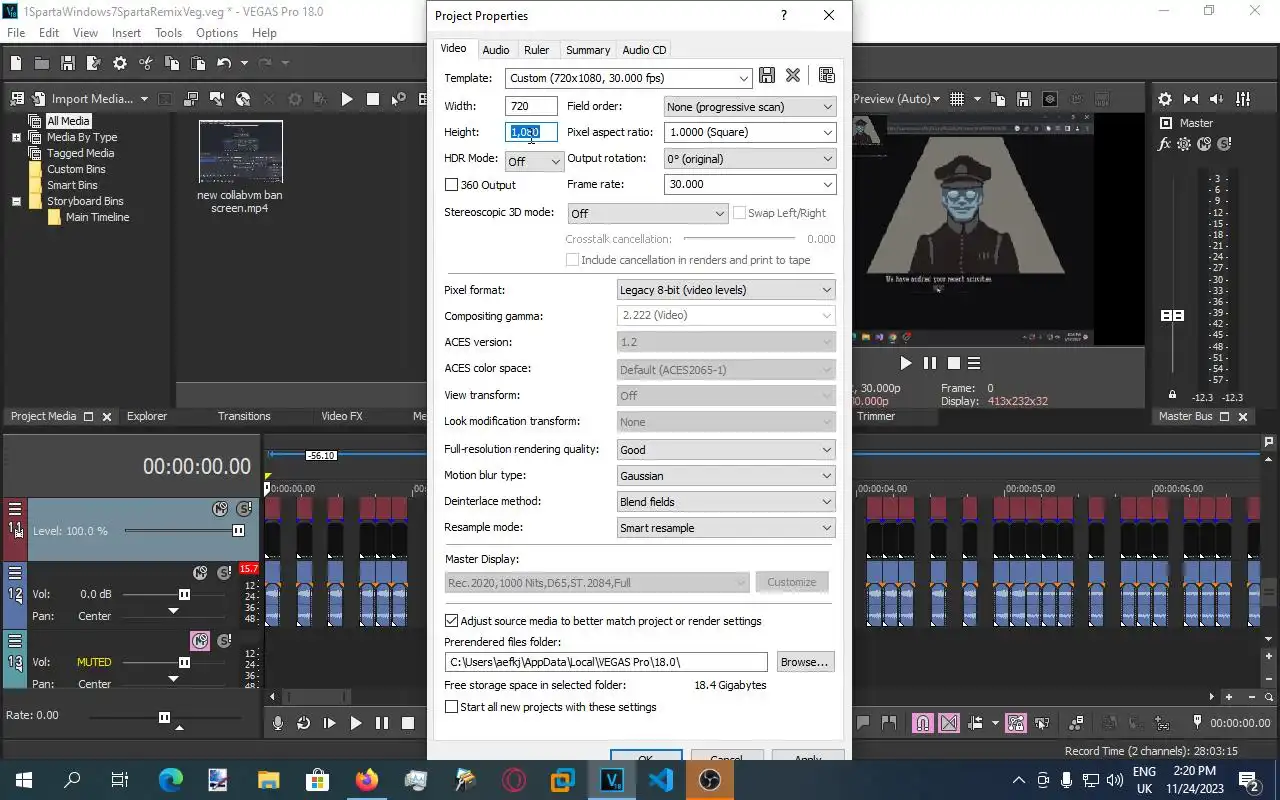Click the Render As icon in the toolbar
Screen dimensions: 1280x800
tap(94, 63)
